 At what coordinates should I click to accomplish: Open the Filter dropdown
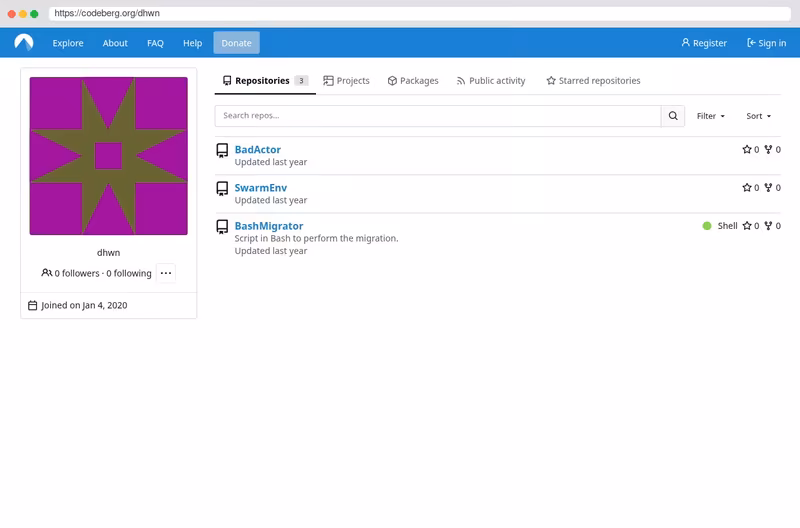point(711,116)
